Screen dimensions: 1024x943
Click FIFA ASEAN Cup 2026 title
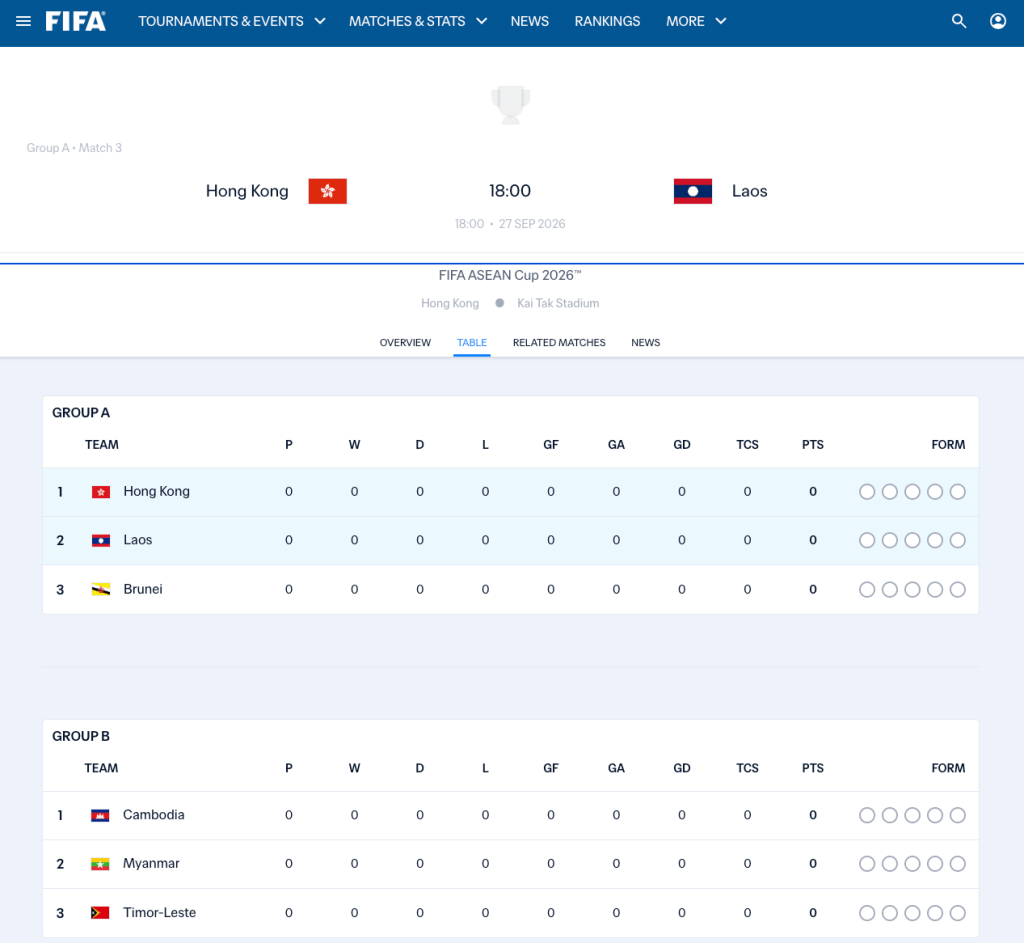click(509, 275)
